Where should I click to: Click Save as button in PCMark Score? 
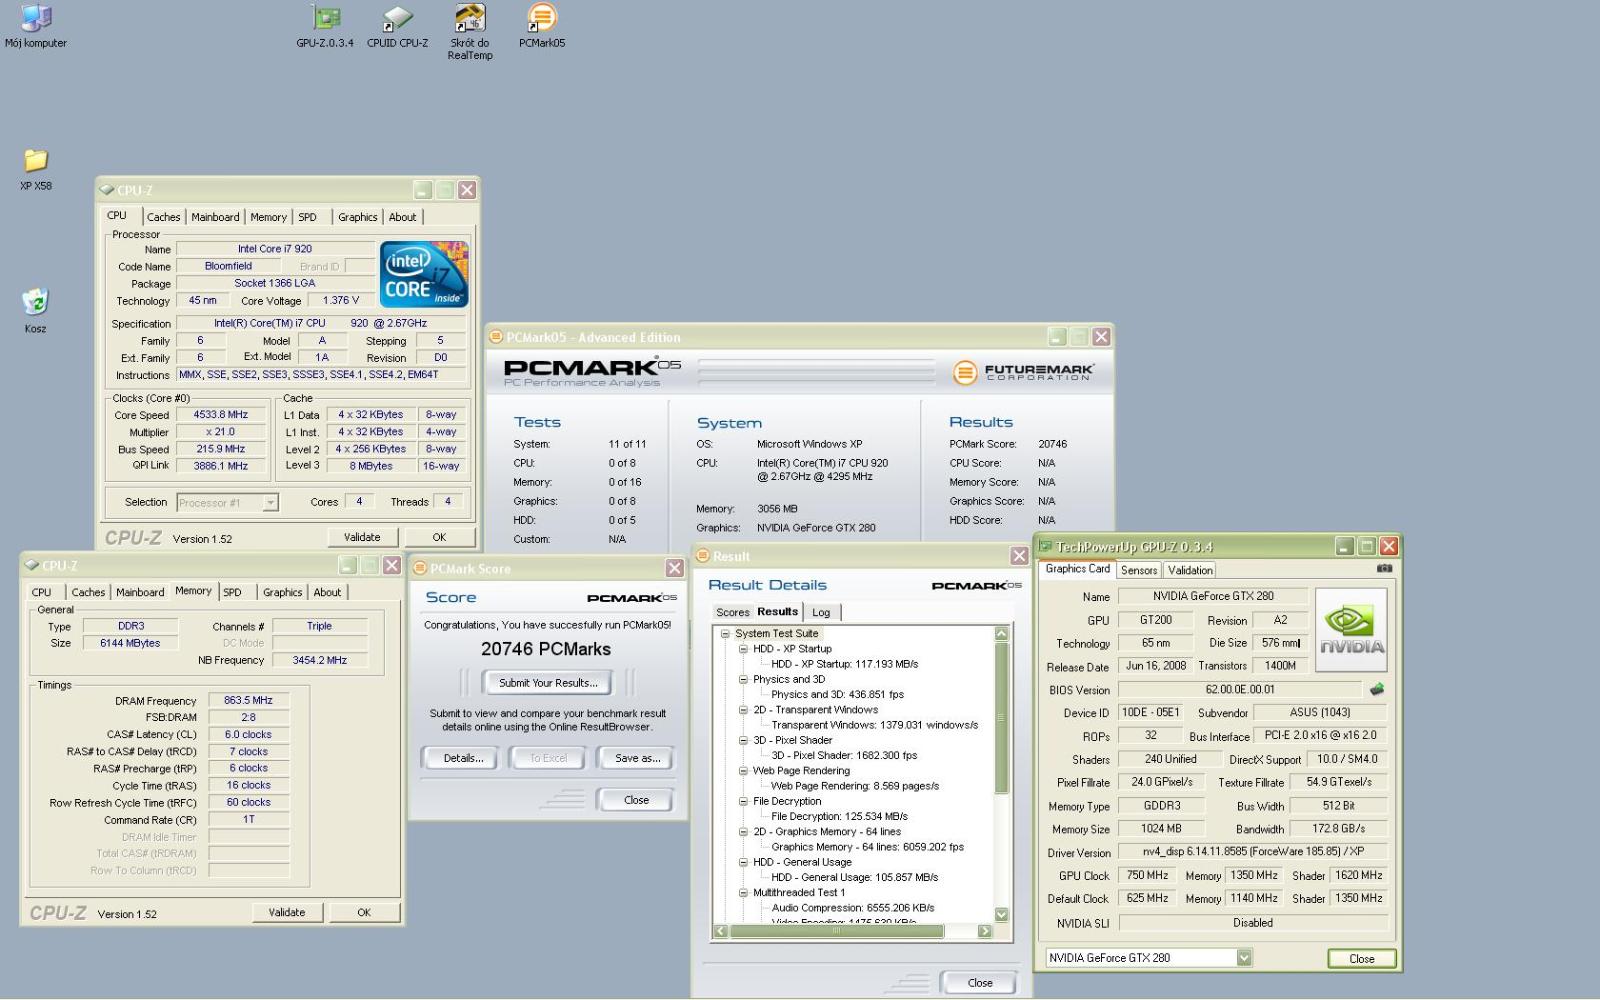pyautogui.click(x=637, y=758)
